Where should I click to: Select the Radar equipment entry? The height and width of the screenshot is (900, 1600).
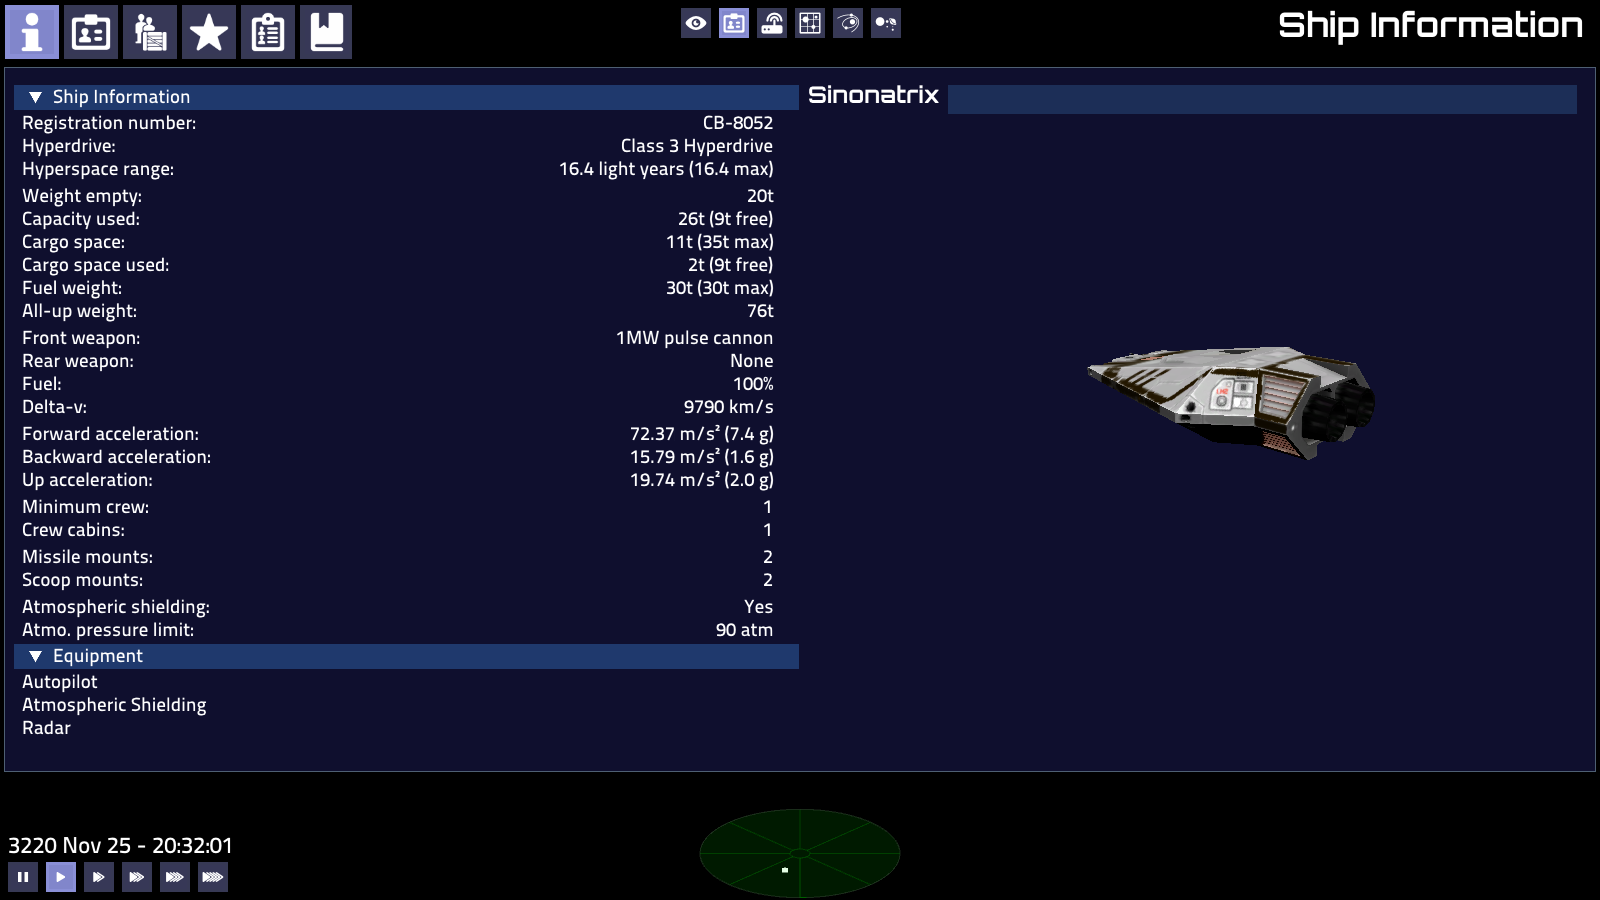coord(46,728)
